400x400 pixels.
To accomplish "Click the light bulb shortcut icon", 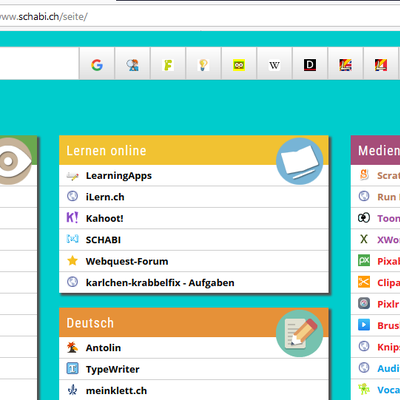I will coord(203,65).
